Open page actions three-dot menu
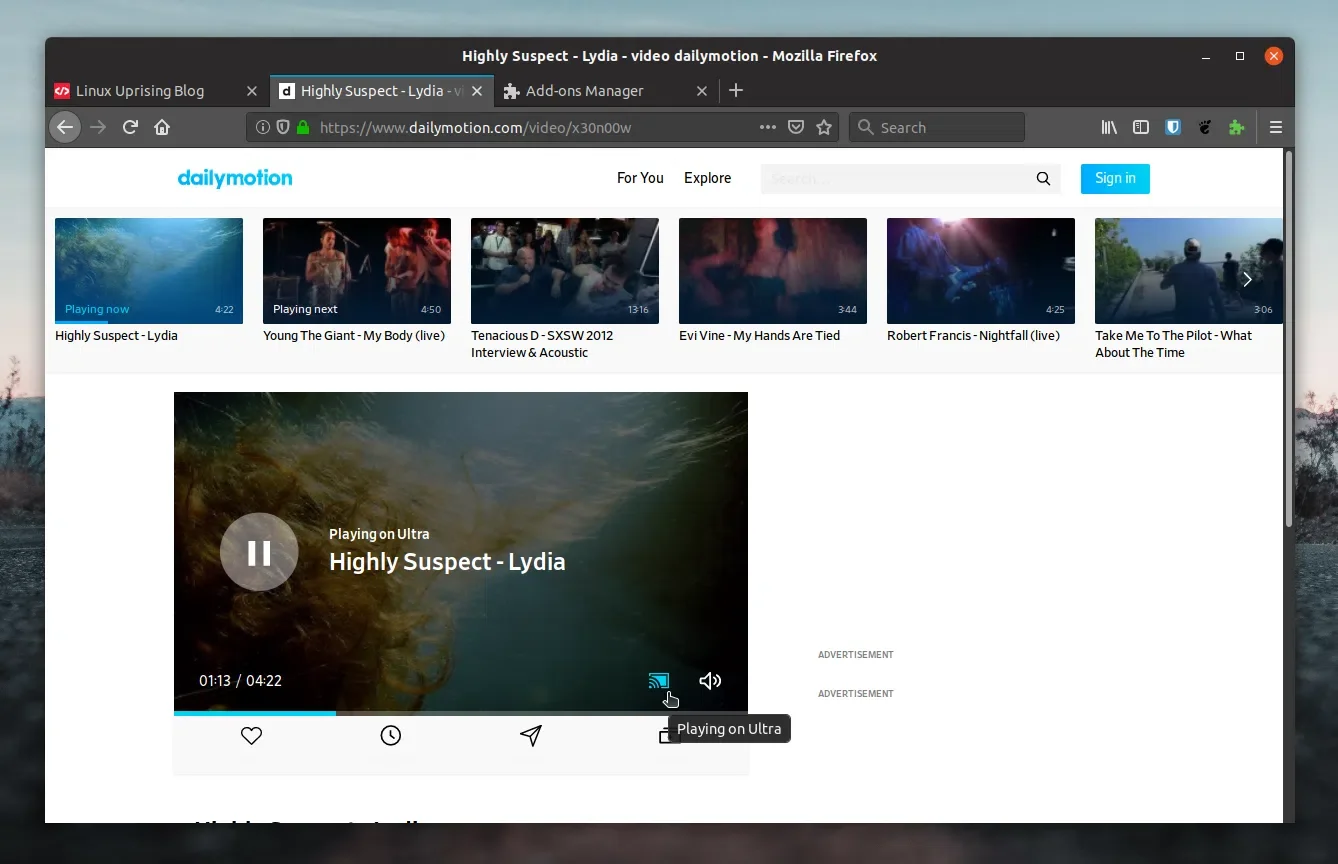Image resolution: width=1338 pixels, height=864 pixels. click(x=767, y=128)
